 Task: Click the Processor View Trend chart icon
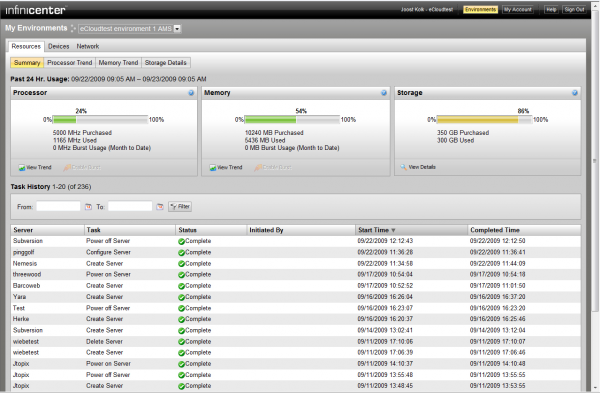click(22, 168)
